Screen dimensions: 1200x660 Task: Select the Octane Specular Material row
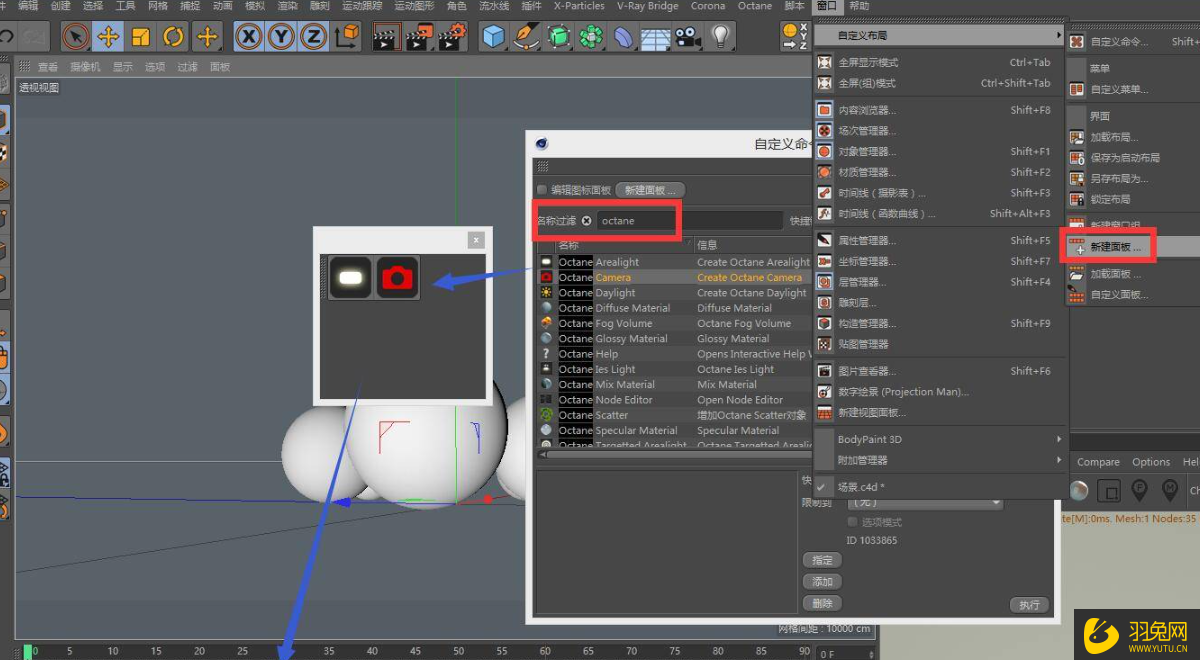674,431
